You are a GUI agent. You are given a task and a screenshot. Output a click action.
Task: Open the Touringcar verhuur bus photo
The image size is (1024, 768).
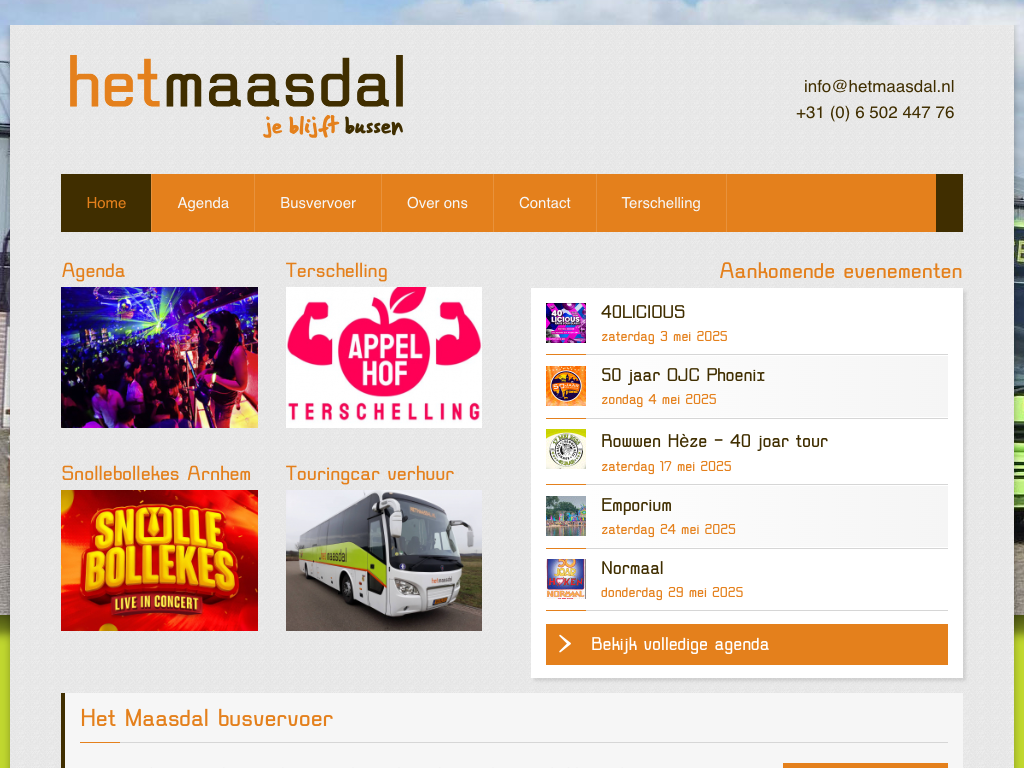point(384,560)
